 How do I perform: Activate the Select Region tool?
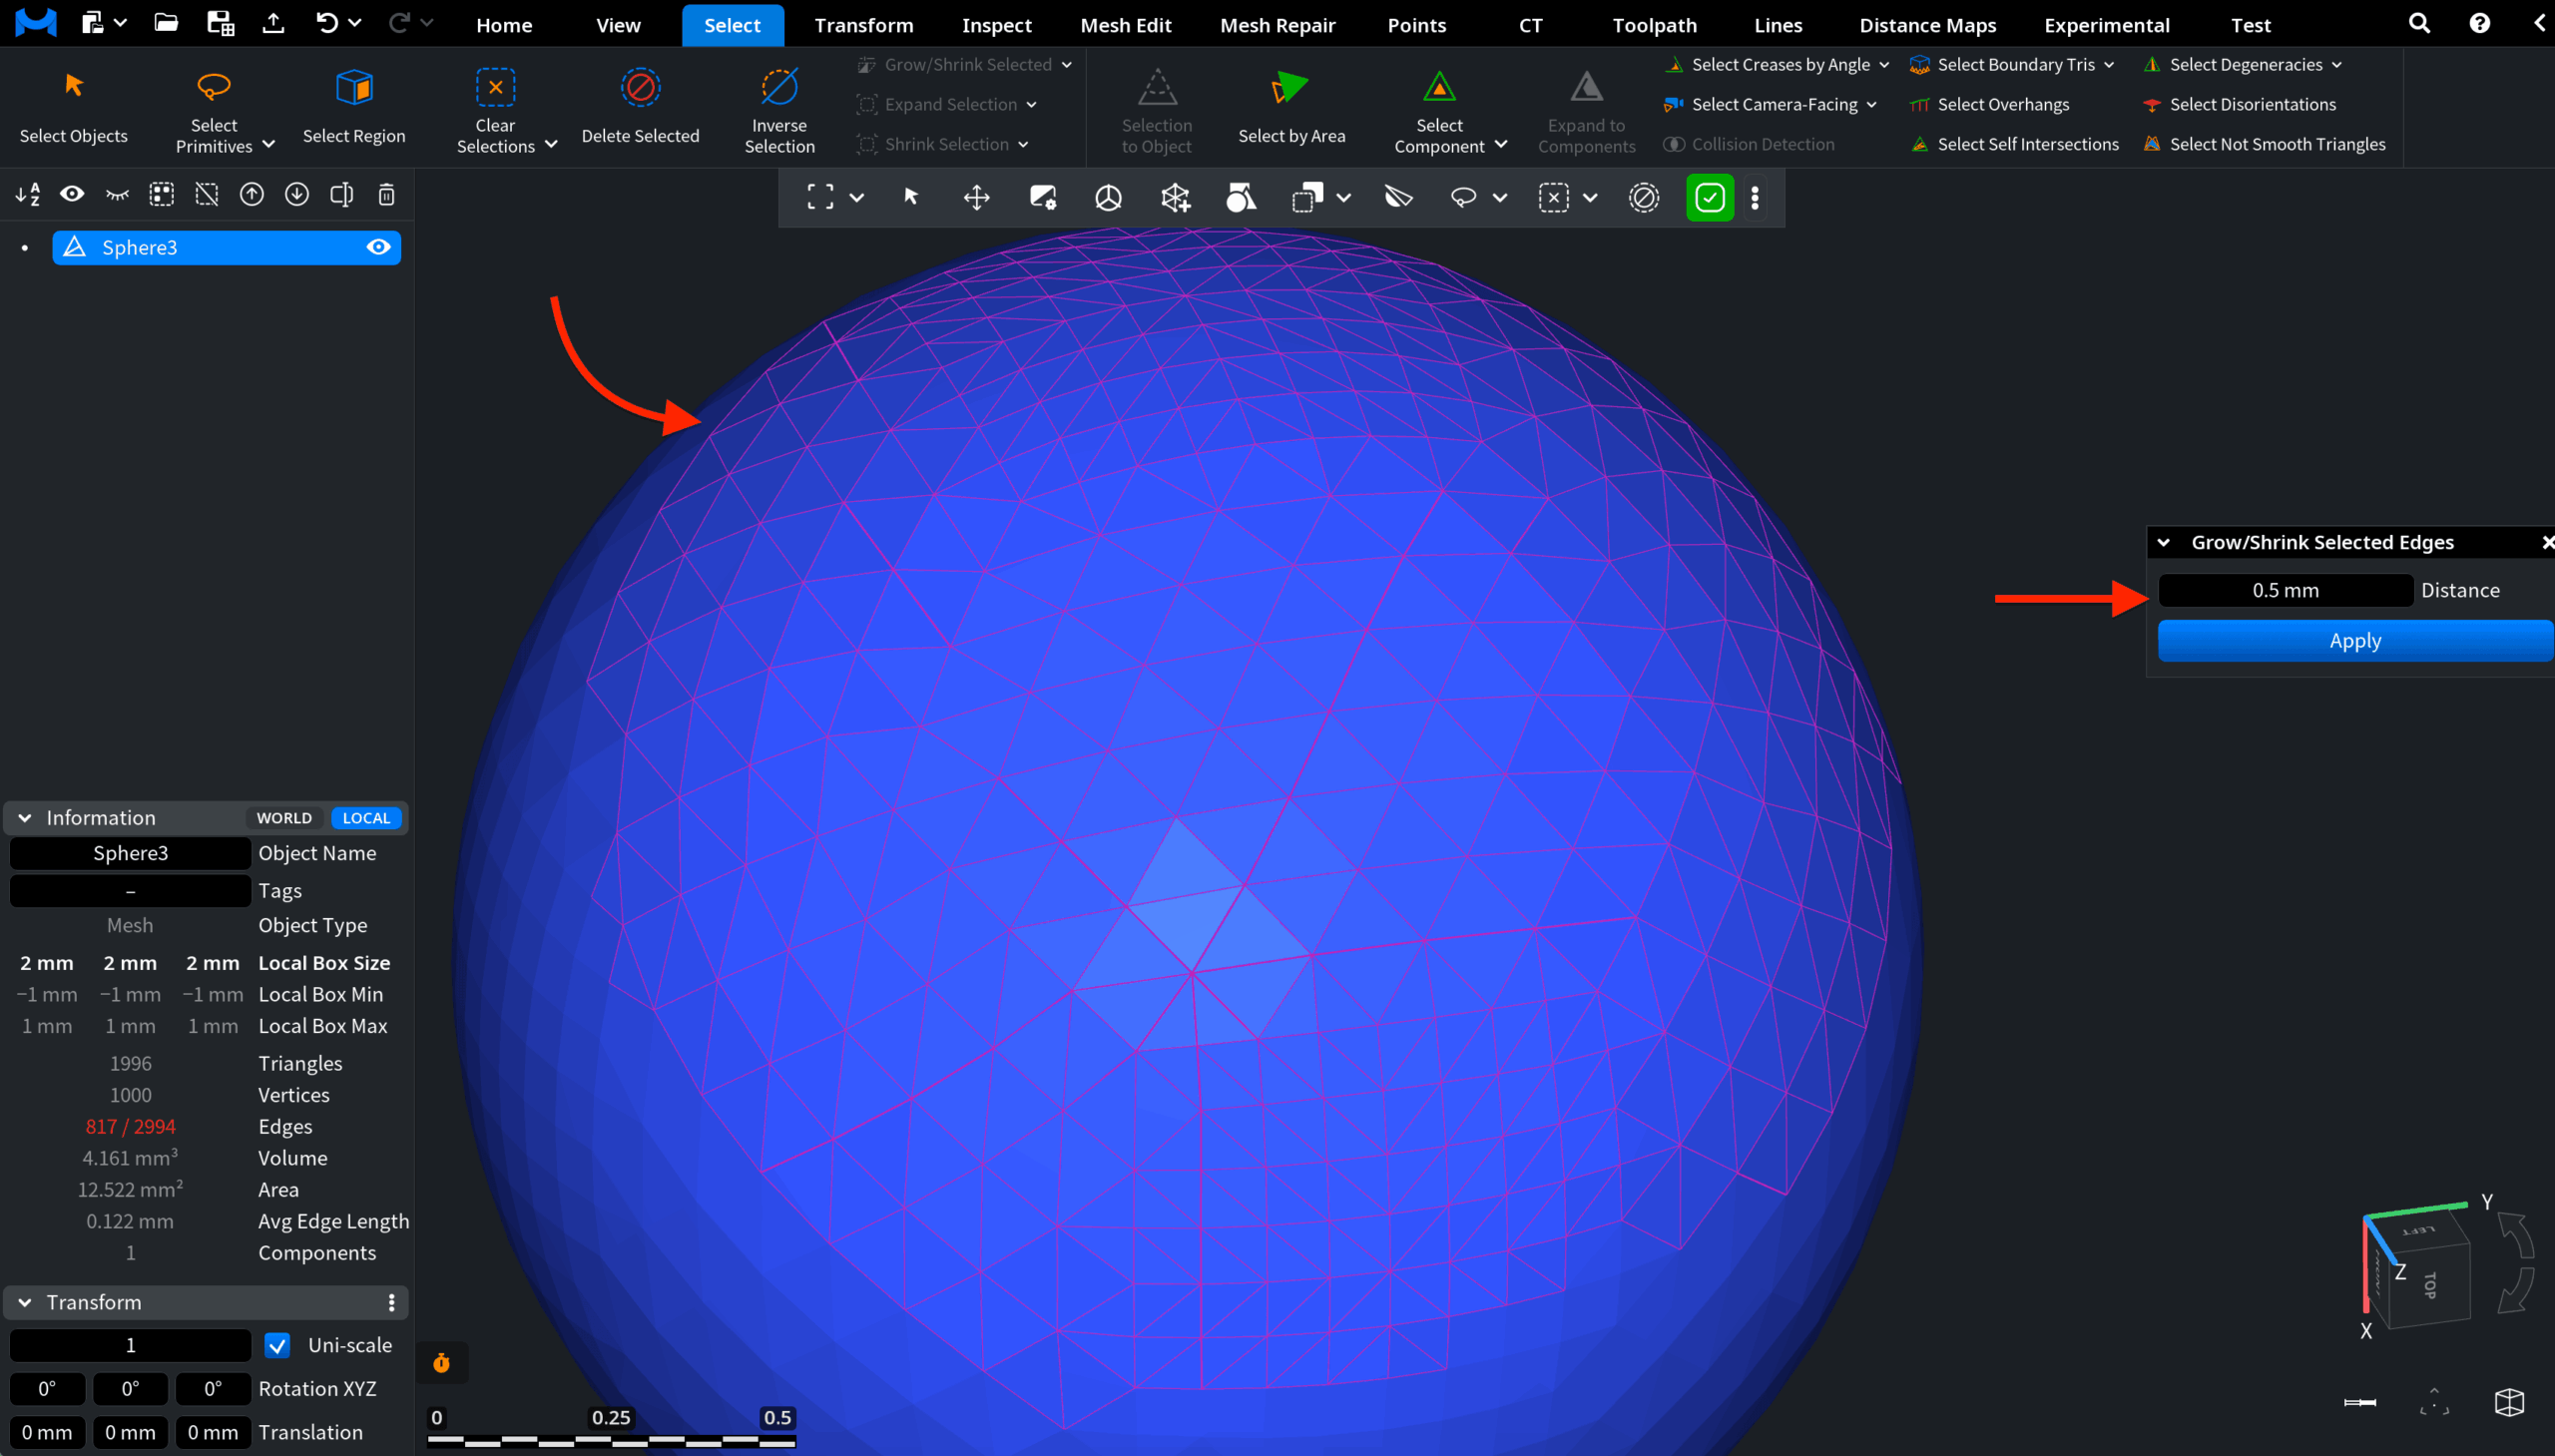tap(354, 107)
